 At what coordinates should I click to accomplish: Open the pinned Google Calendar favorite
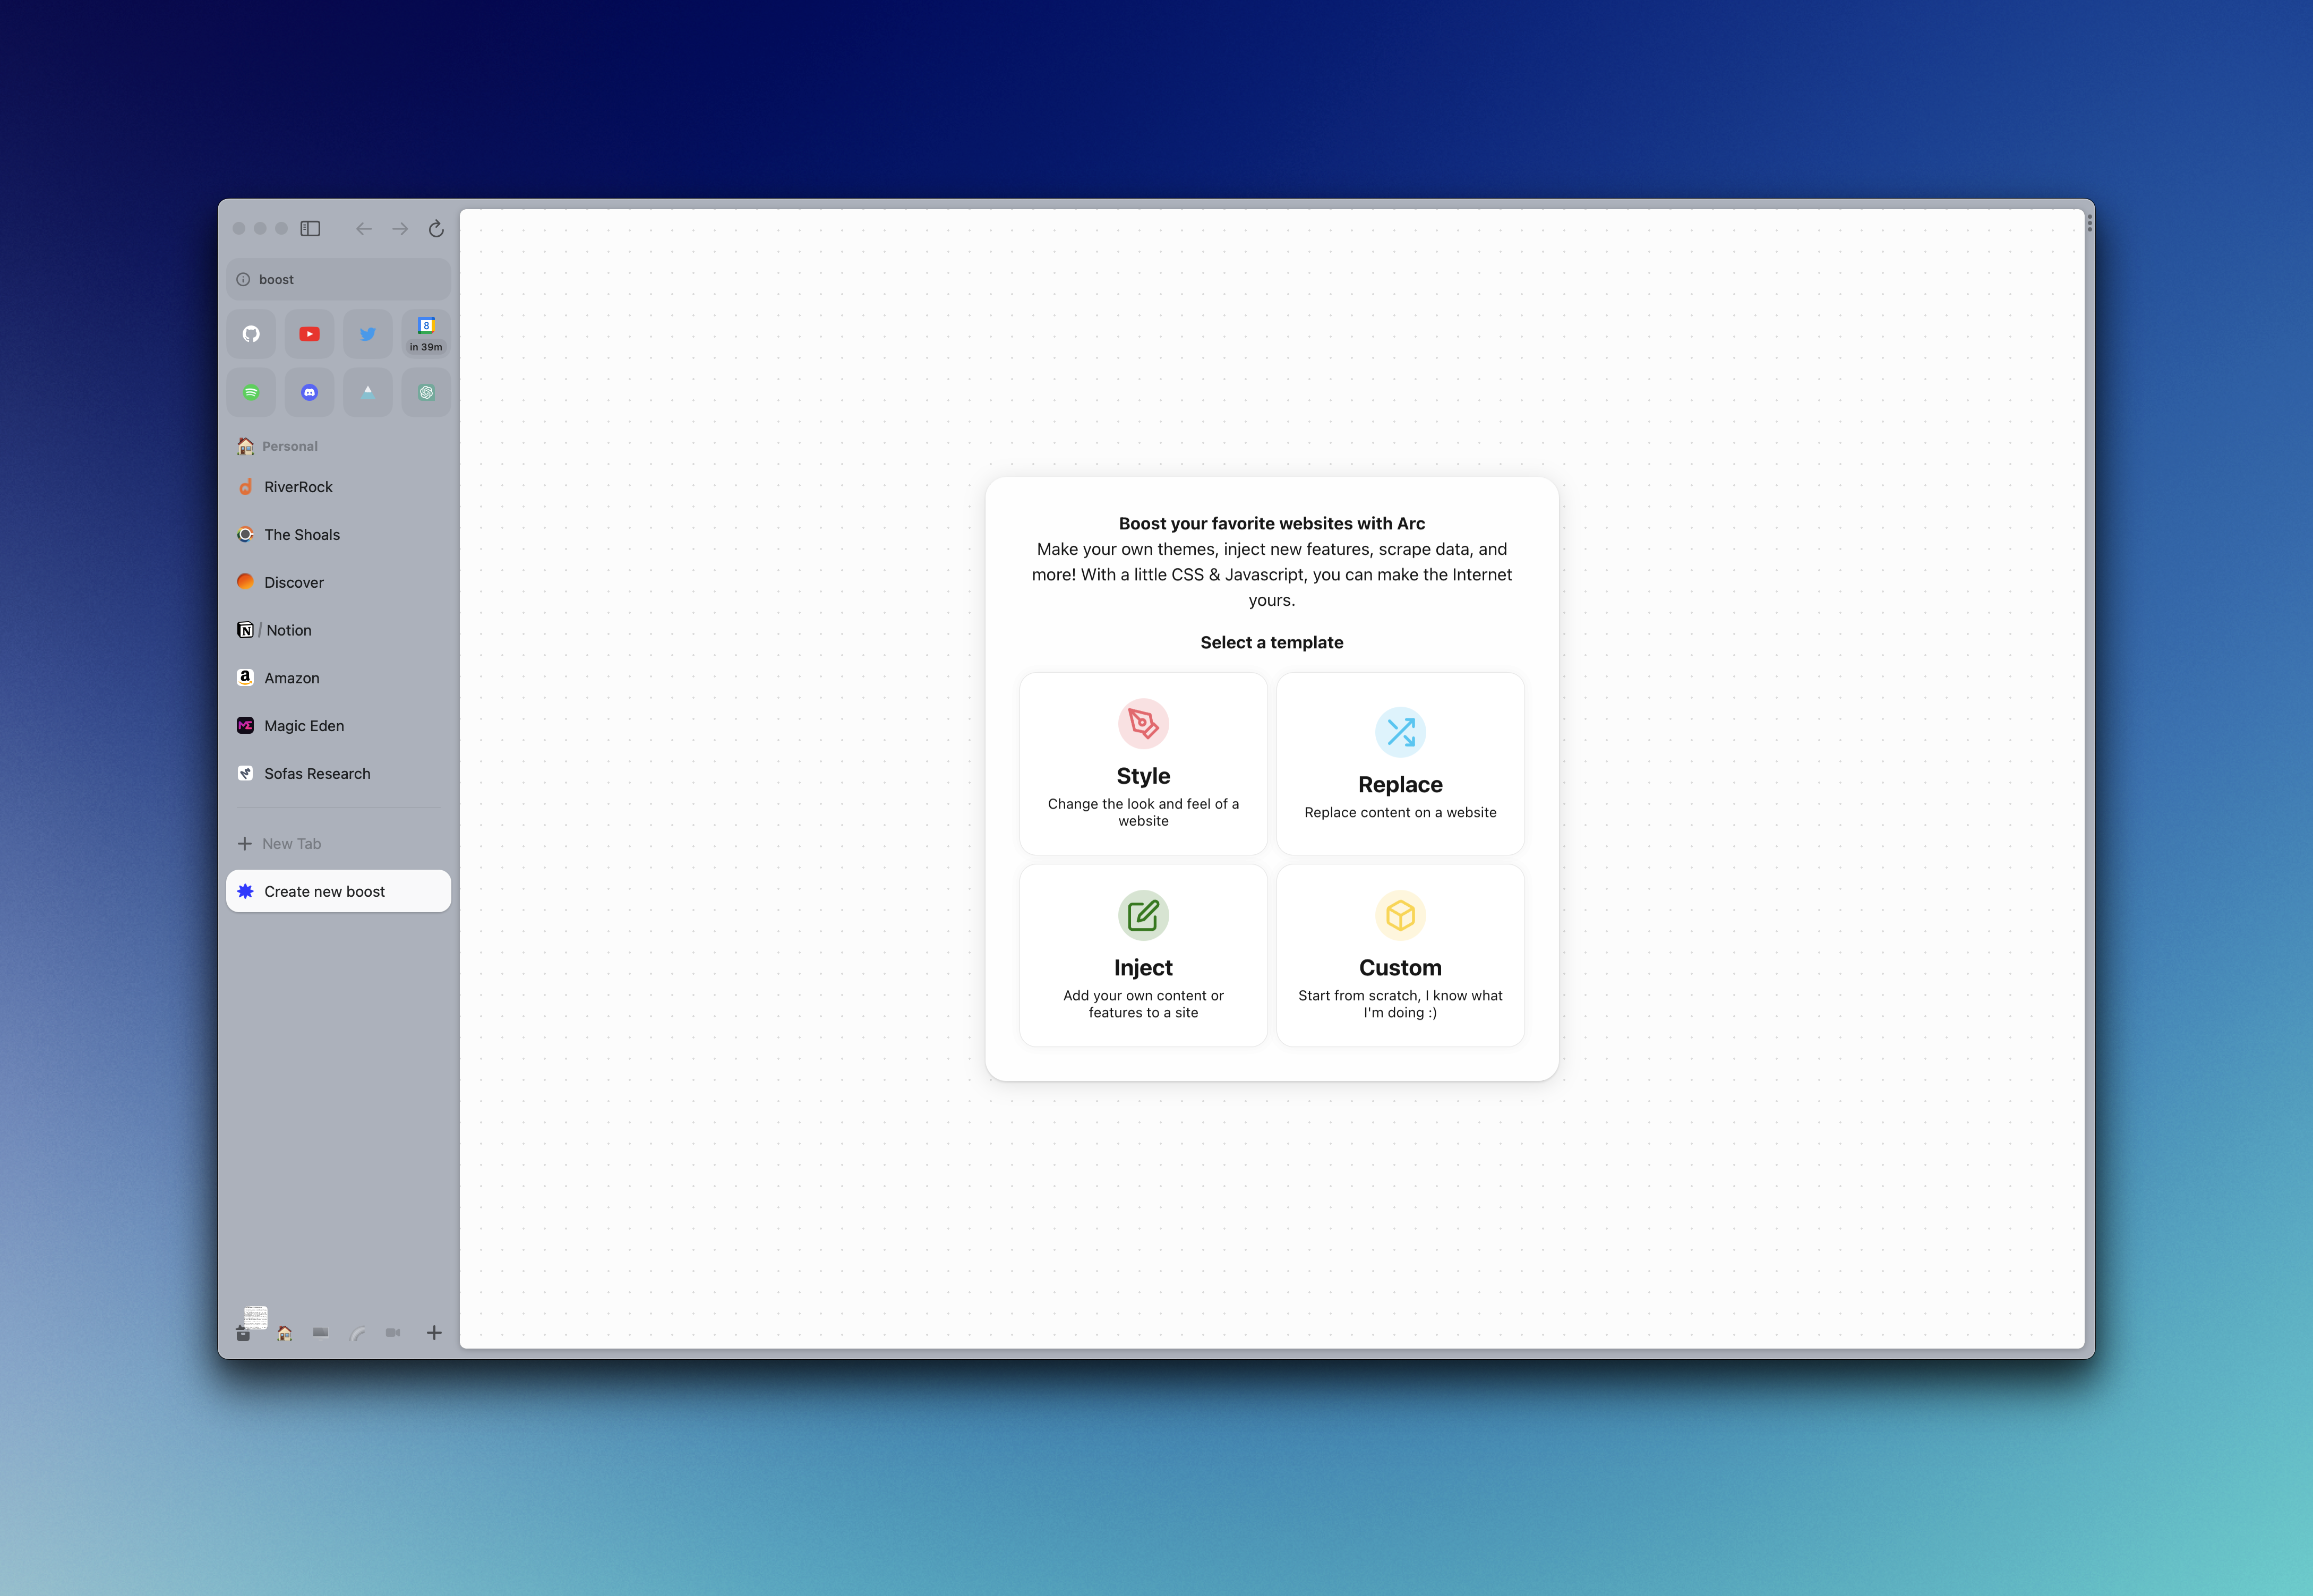click(426, 334)
